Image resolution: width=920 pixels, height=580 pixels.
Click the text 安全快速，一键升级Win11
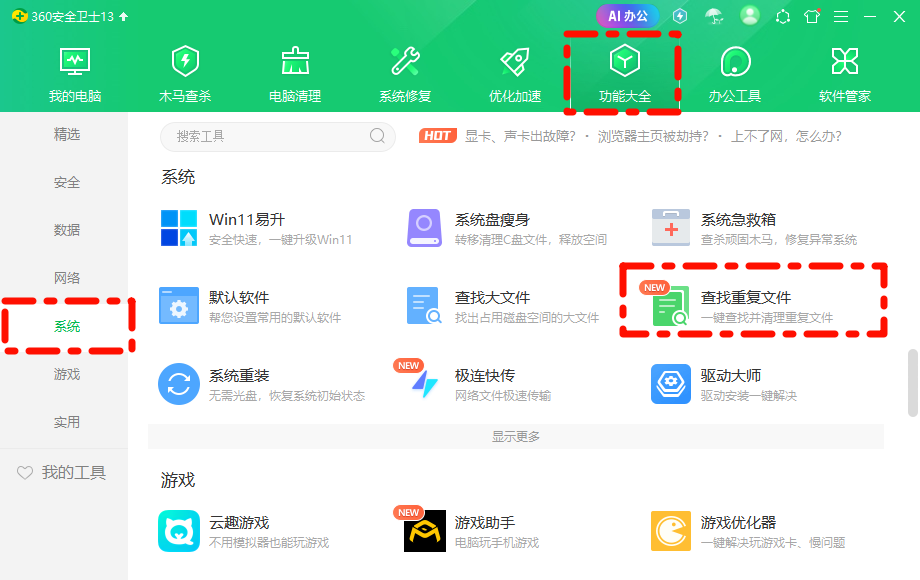(280, 240)
